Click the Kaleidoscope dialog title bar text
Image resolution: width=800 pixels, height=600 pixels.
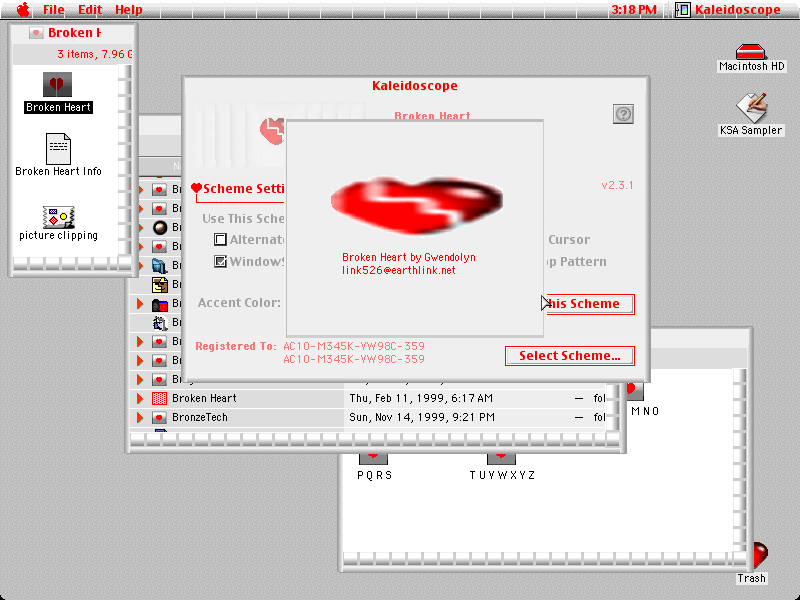[x=415, y=86]
